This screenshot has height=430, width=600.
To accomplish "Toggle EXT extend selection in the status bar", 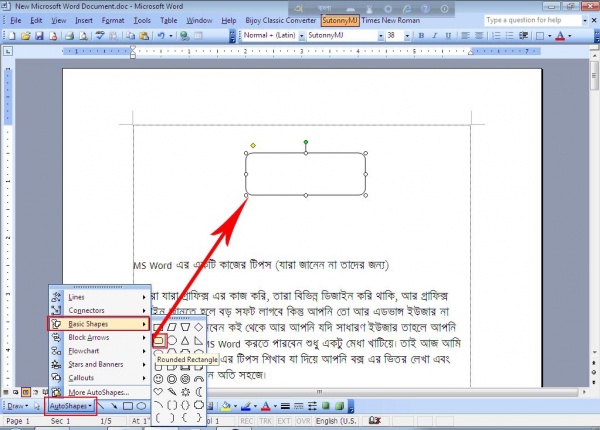I will coord(284,421).
